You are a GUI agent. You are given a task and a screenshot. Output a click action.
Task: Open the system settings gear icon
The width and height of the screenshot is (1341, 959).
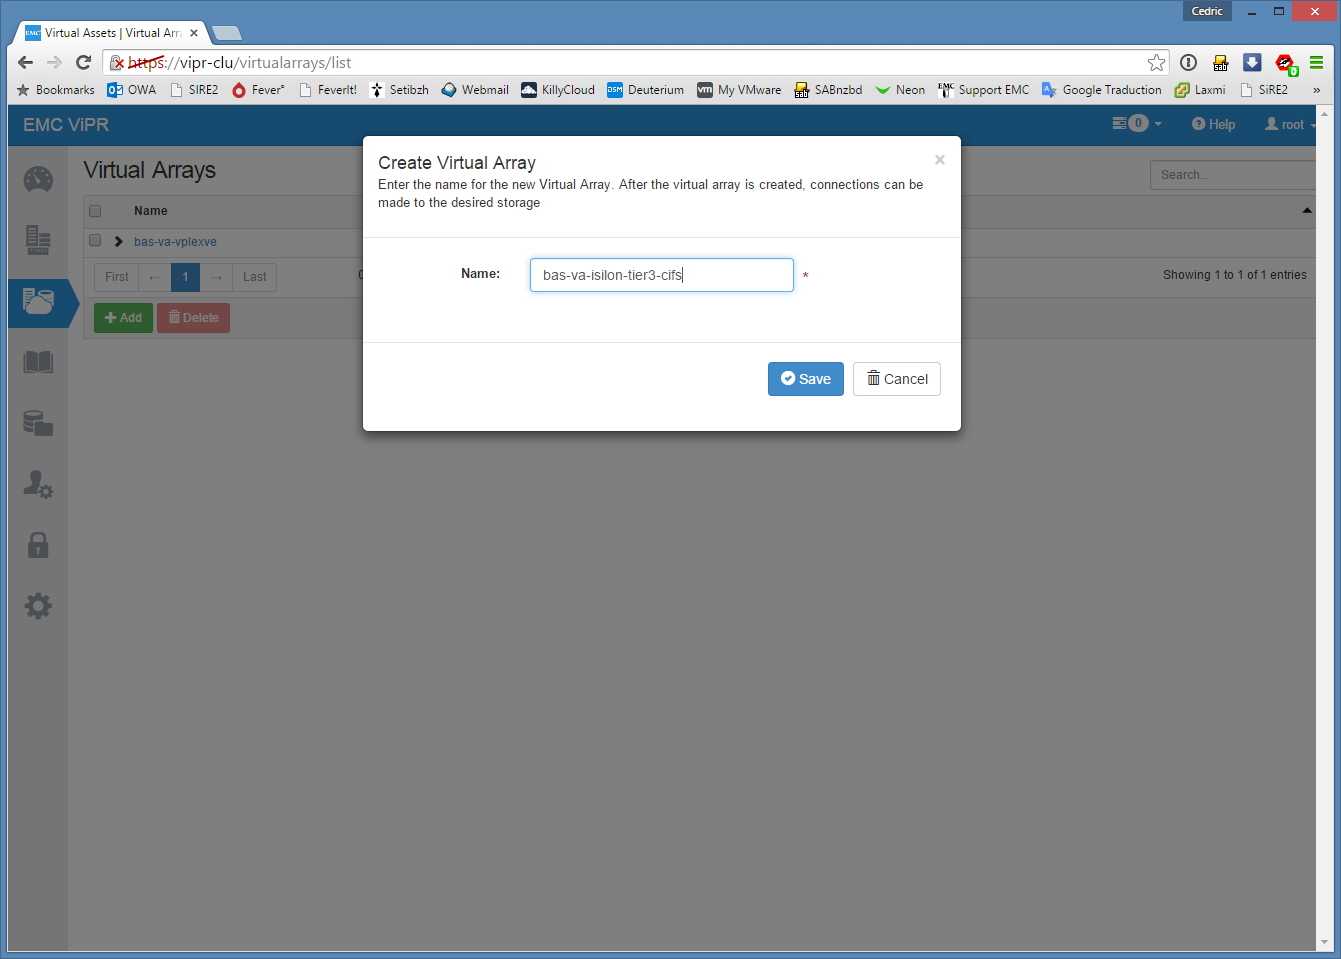point(38,606)
